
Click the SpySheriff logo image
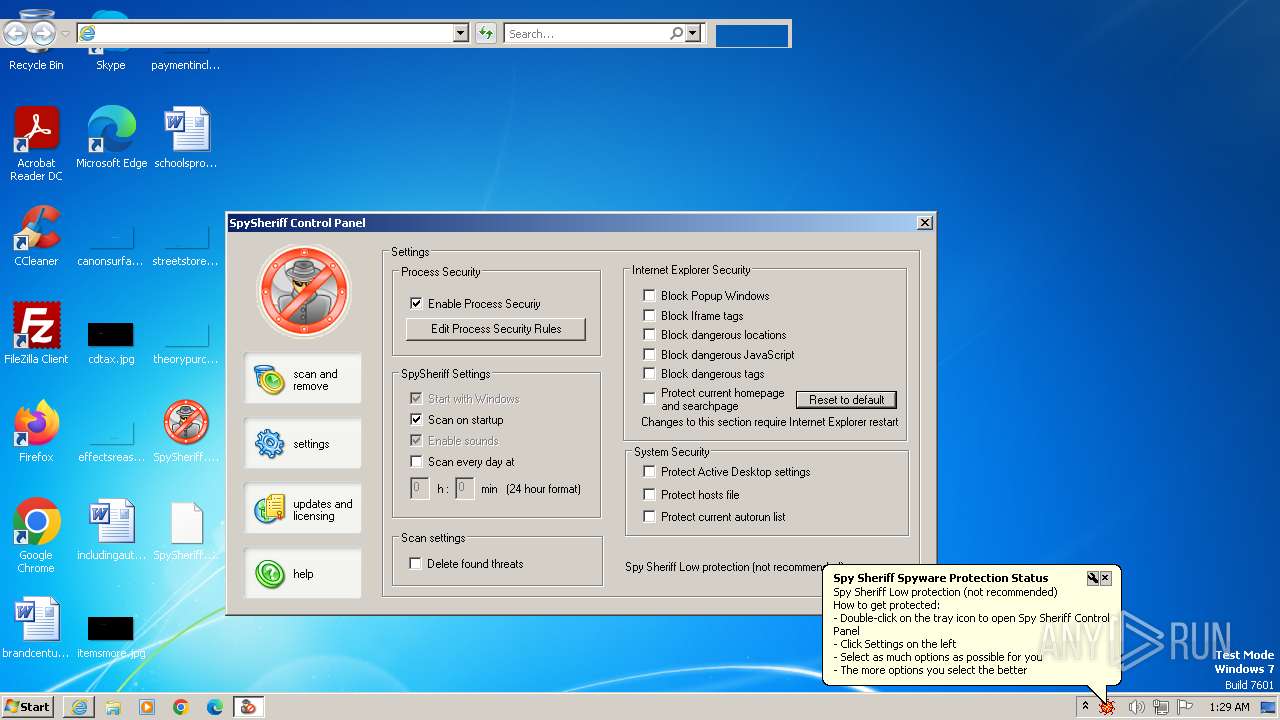pyautogui.click(x=304, y=292)
